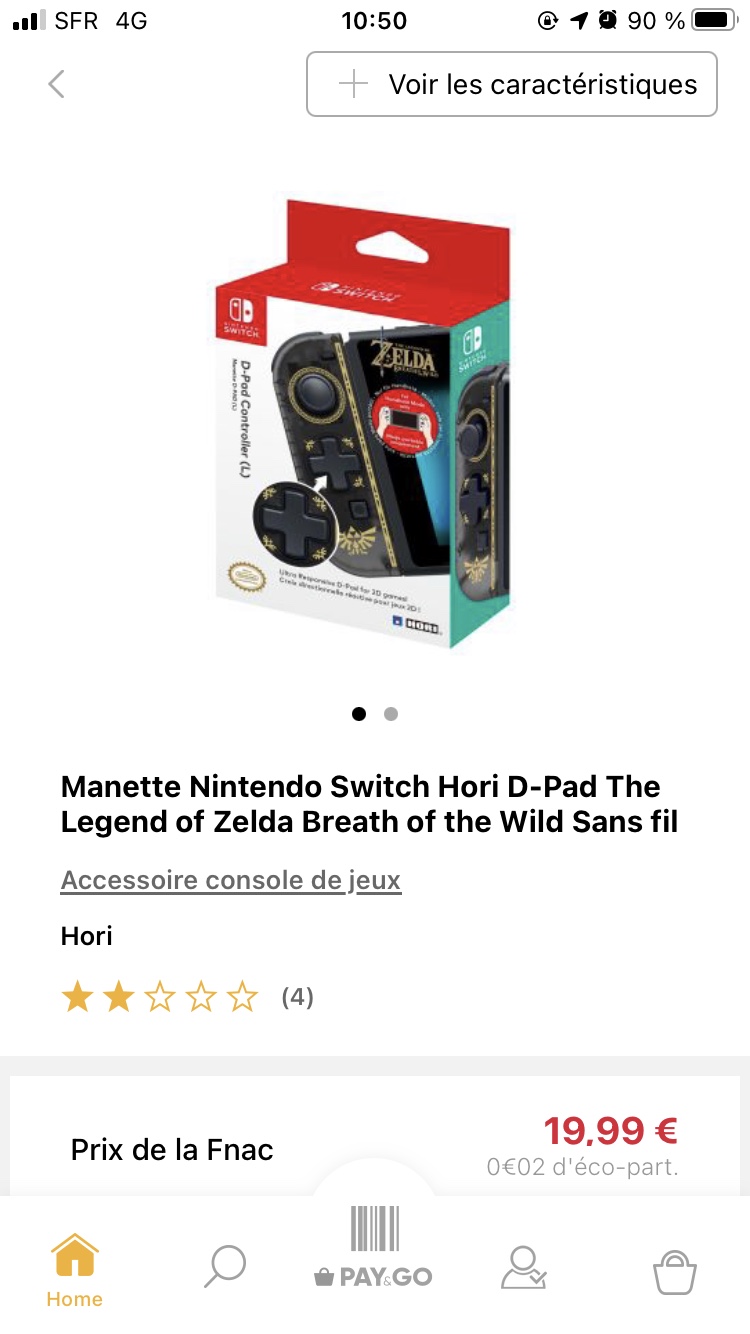Tap the Hori brand name
The height and width of the screenshot is (1334, 750).
(x=87, y=936)
